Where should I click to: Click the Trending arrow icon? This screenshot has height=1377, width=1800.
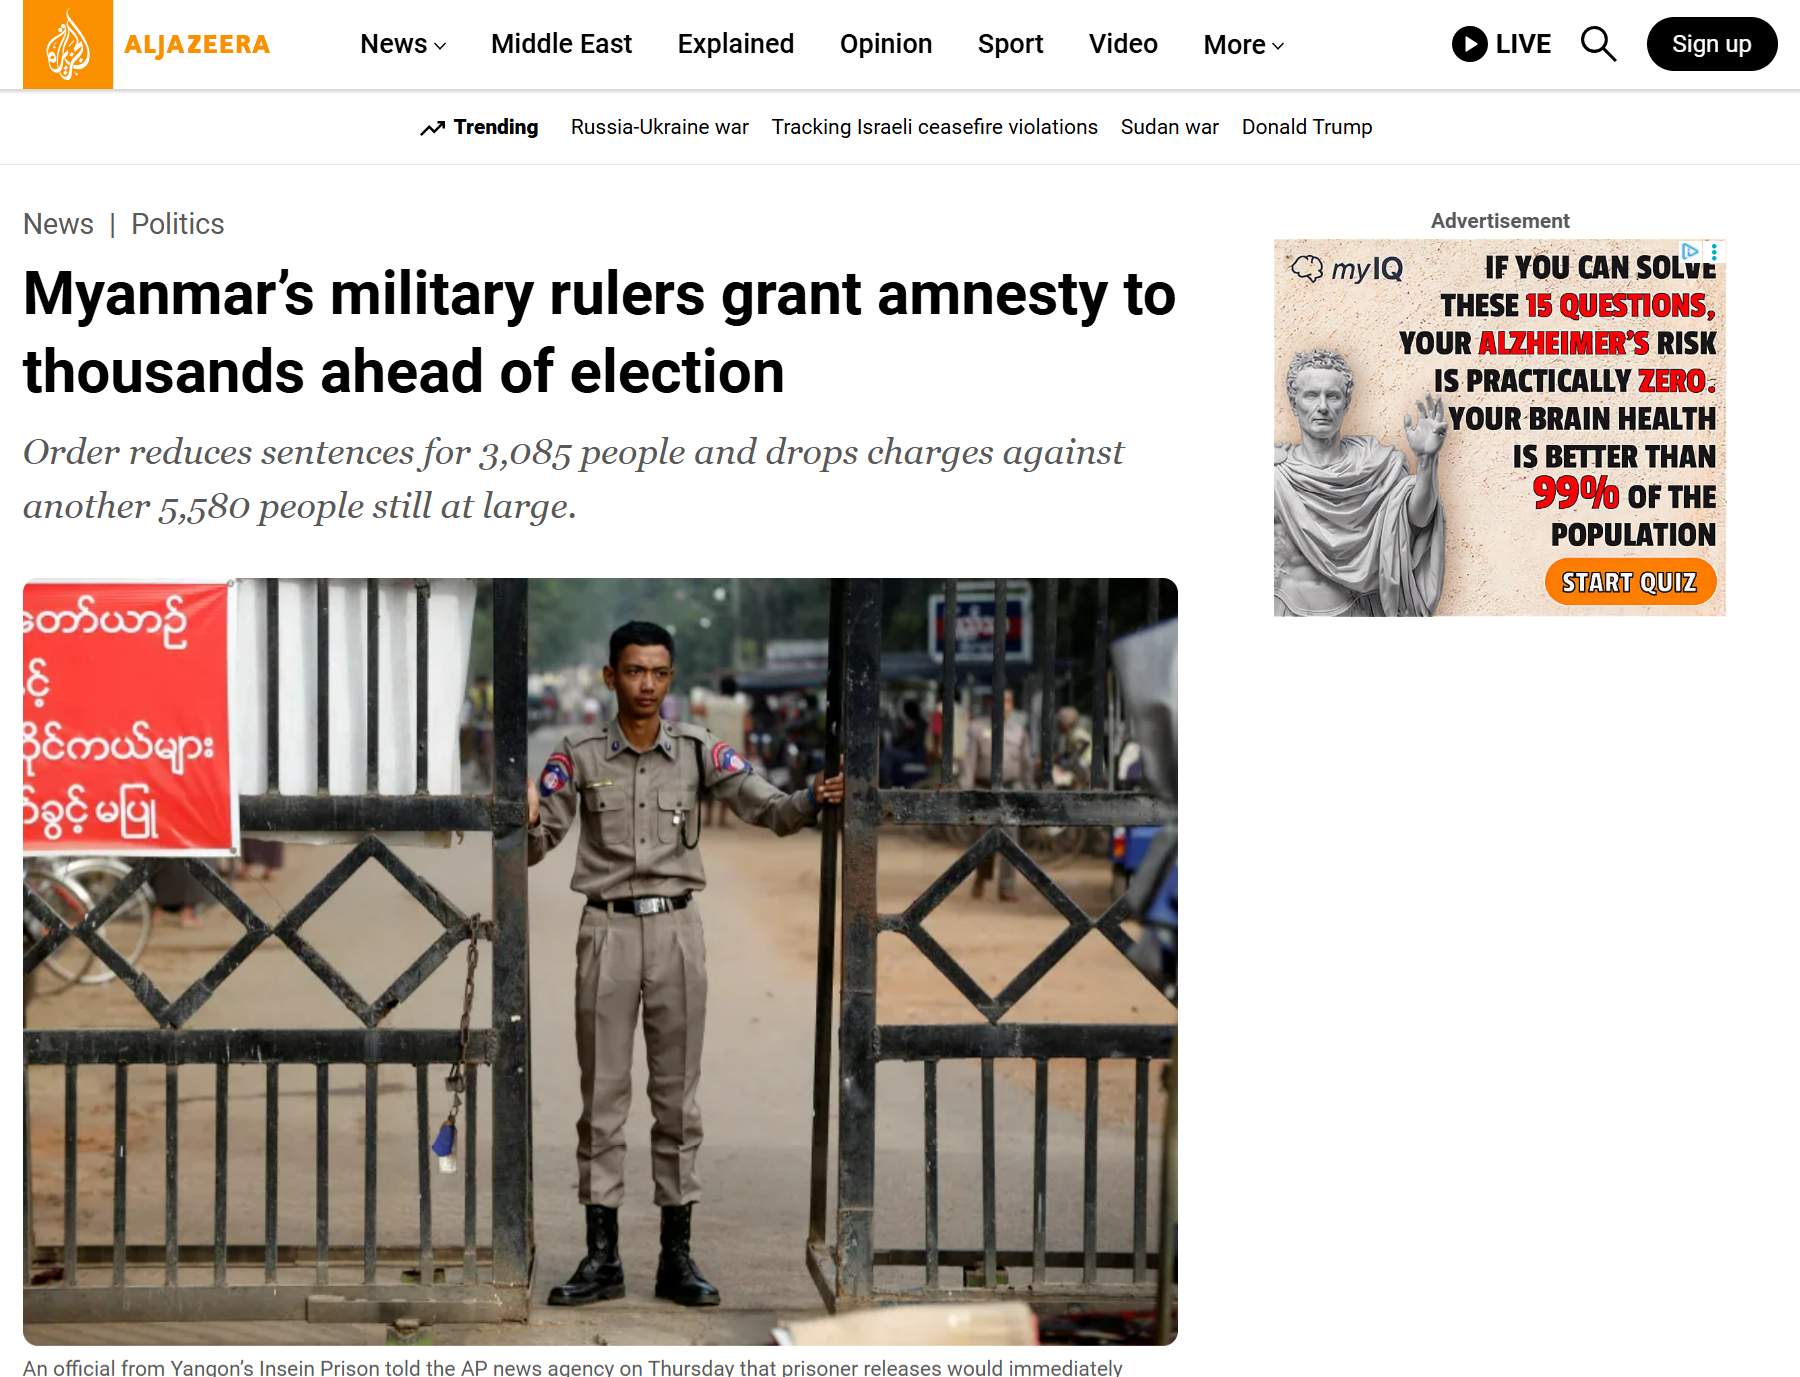(x=432, y=128)
